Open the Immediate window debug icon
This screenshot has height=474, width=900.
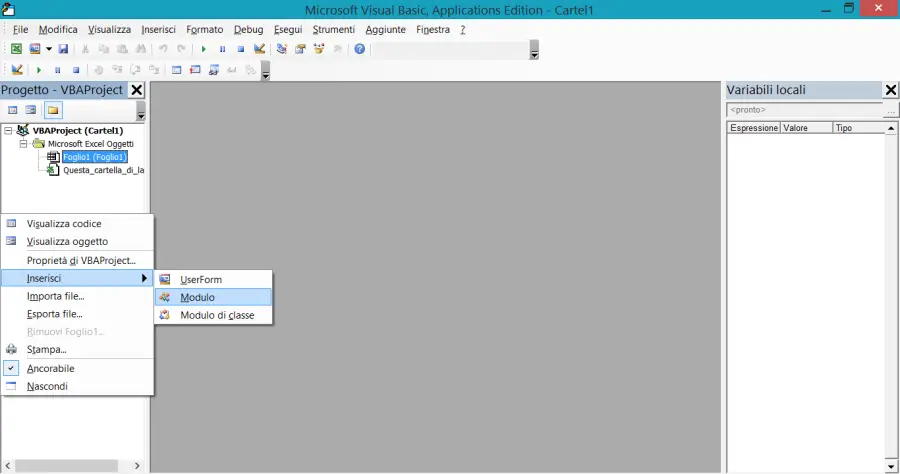[195, 70]
